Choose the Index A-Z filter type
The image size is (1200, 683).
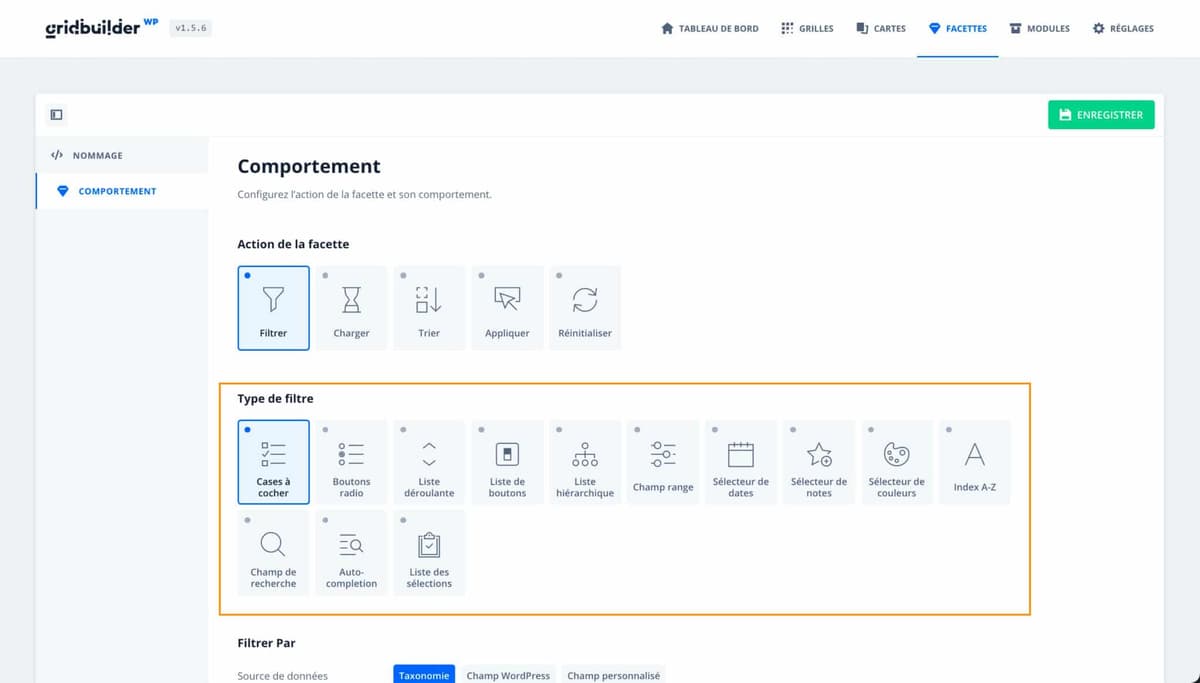coord(974,462)
